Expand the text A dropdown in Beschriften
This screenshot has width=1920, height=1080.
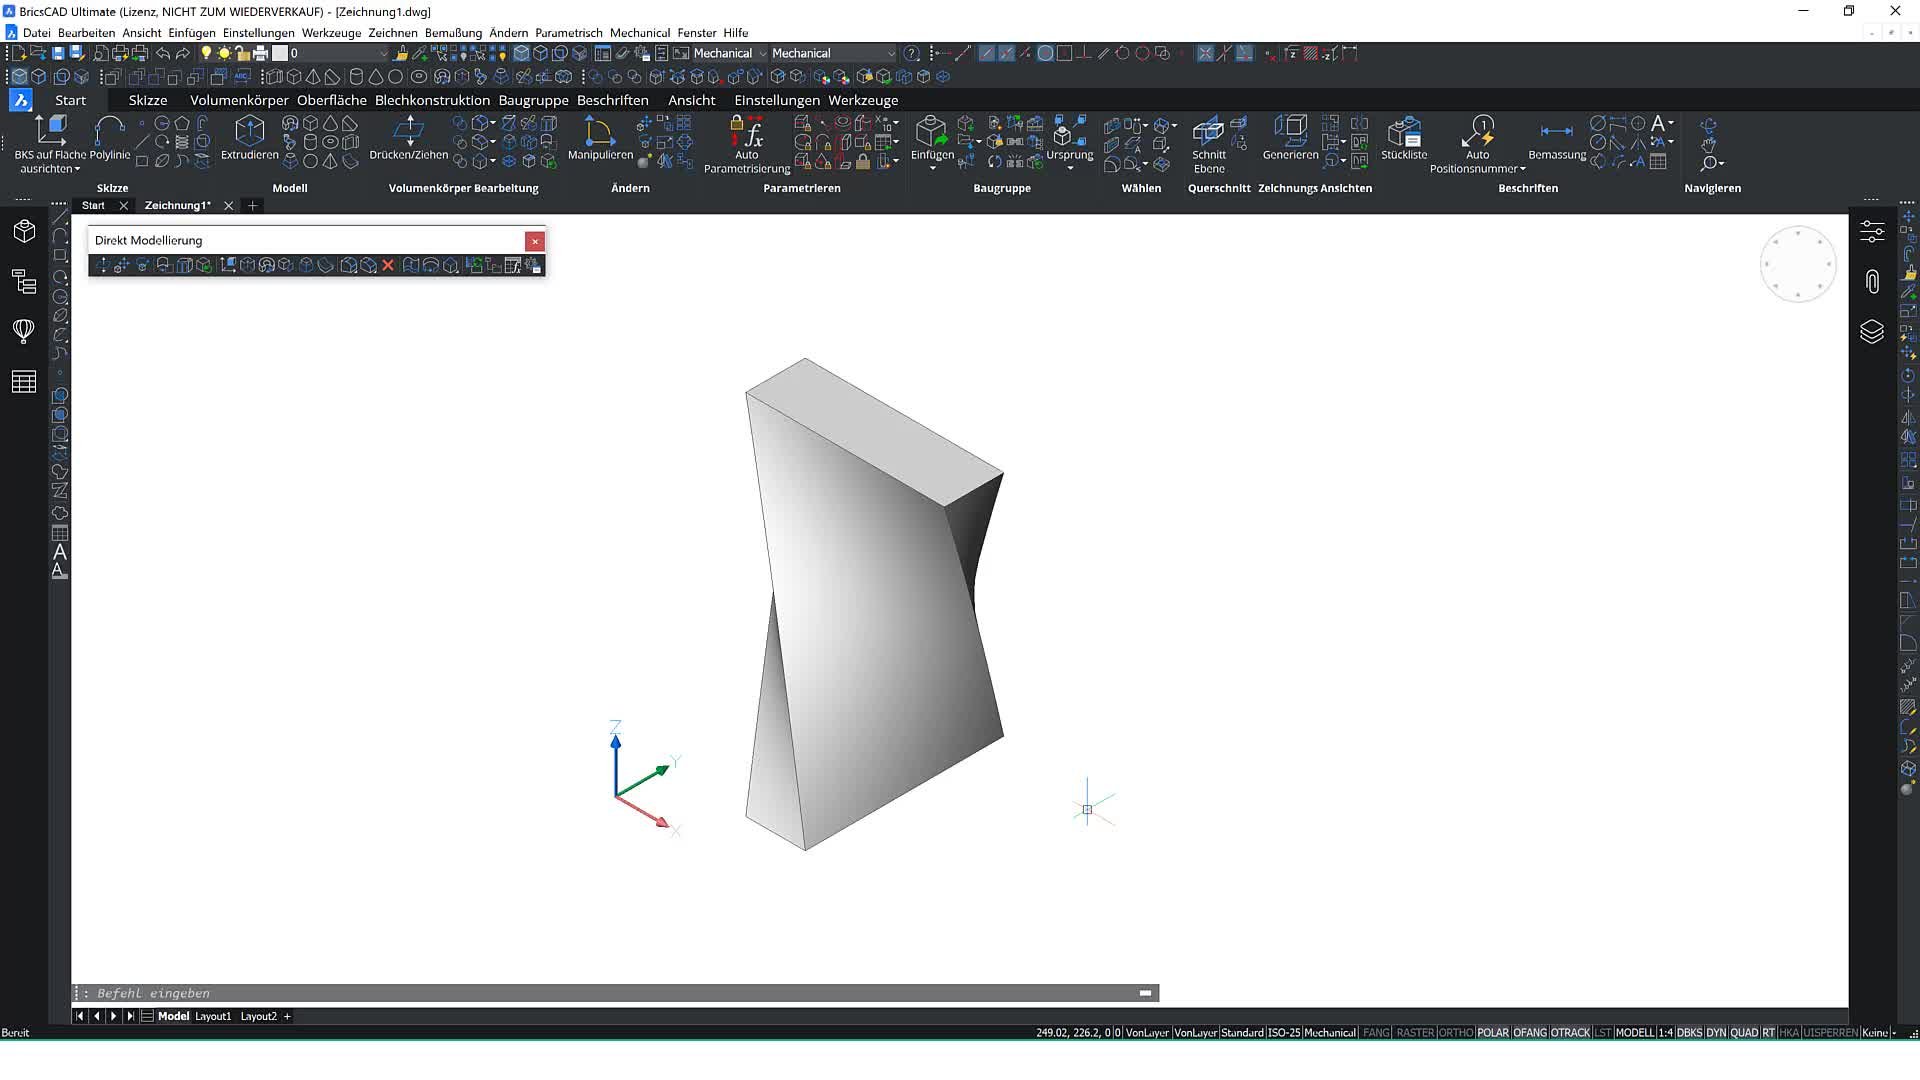coord(1671,124)
